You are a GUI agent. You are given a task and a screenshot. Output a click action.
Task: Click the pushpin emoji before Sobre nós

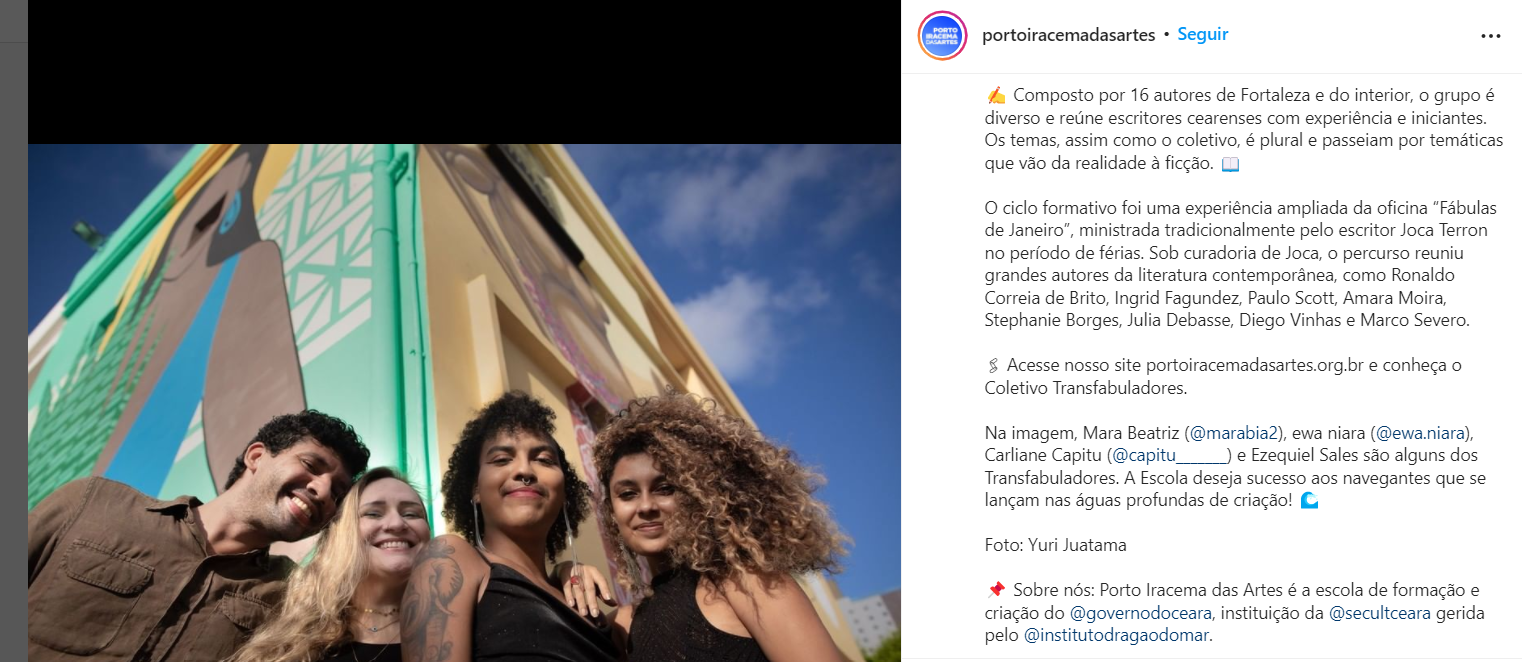pyautogui.click(x=995, y=590)
